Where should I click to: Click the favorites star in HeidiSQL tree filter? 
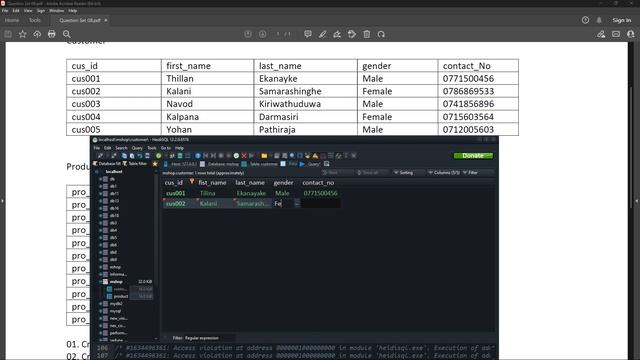155,164
